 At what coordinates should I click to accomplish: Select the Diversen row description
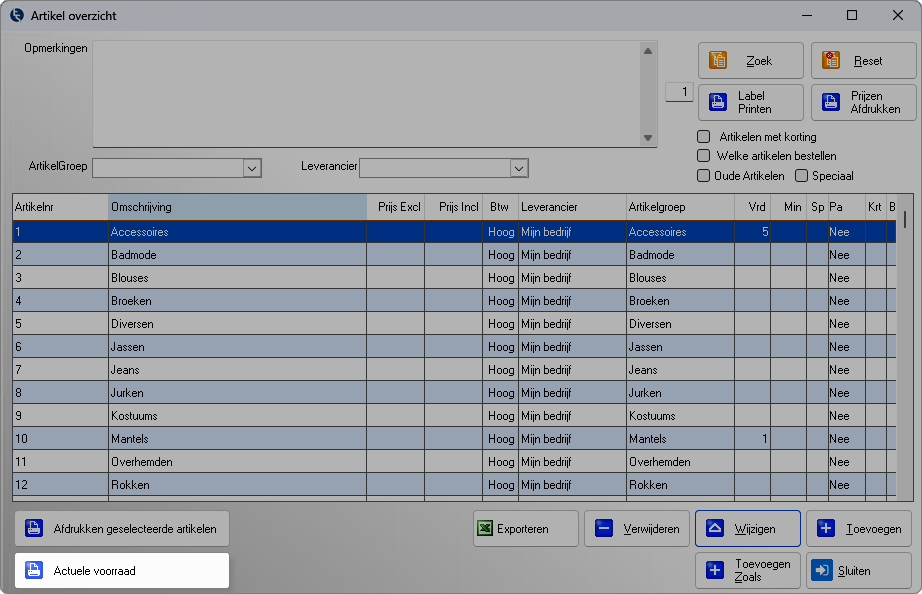click(x=132, y=323)
